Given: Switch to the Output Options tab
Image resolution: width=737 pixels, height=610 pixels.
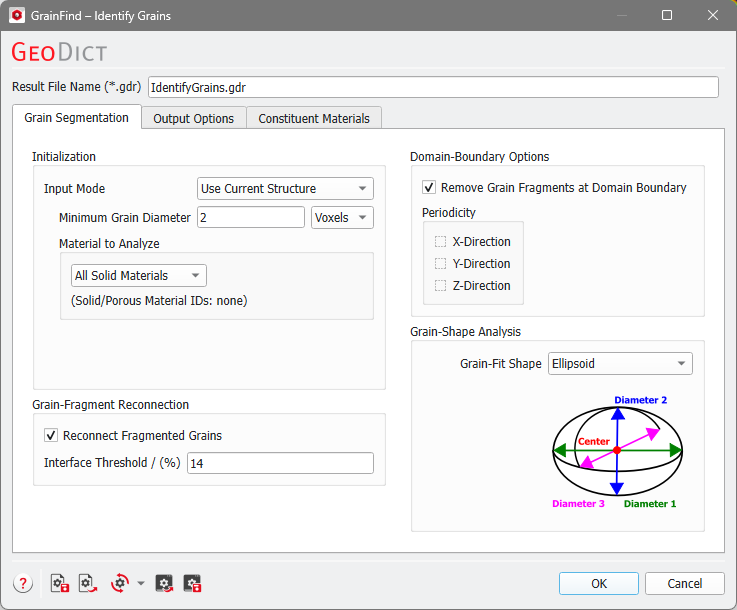Looking at the screenshot, I should coord(194,118).
